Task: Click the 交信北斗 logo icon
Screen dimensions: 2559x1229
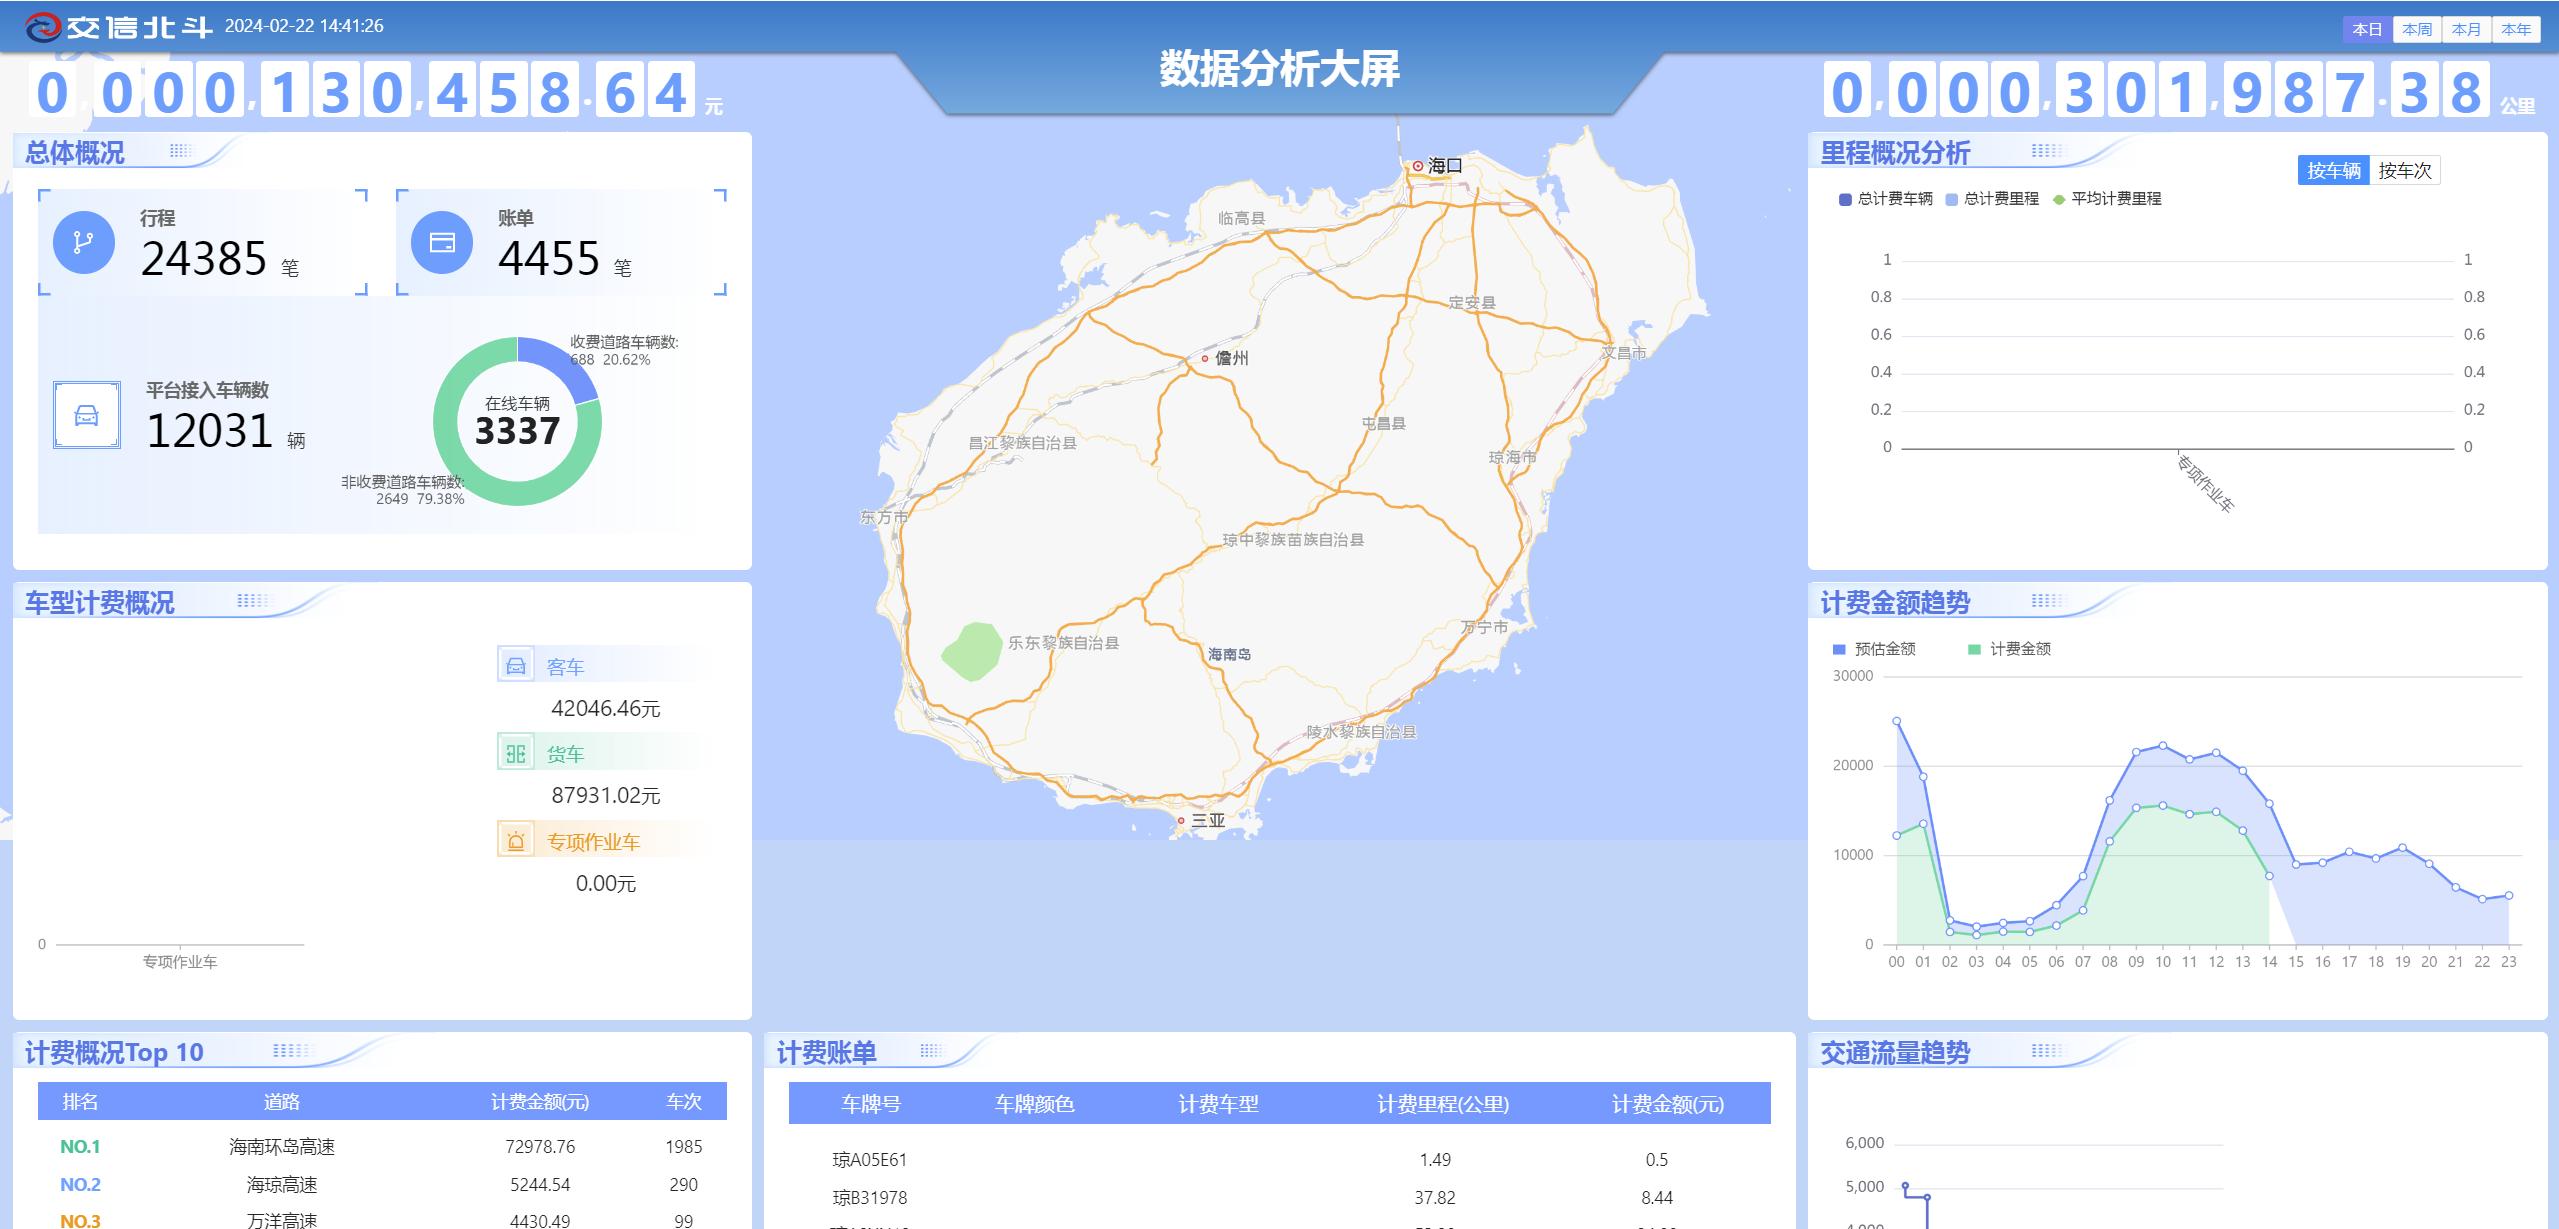Action: 43,27
